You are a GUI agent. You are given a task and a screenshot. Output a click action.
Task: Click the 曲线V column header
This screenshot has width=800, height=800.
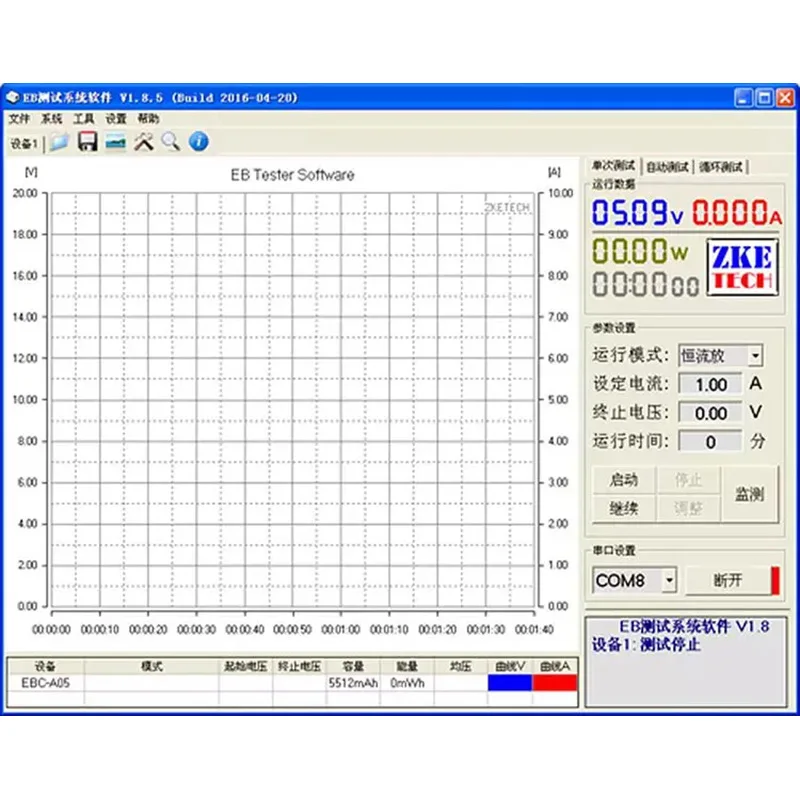point(510,666)
